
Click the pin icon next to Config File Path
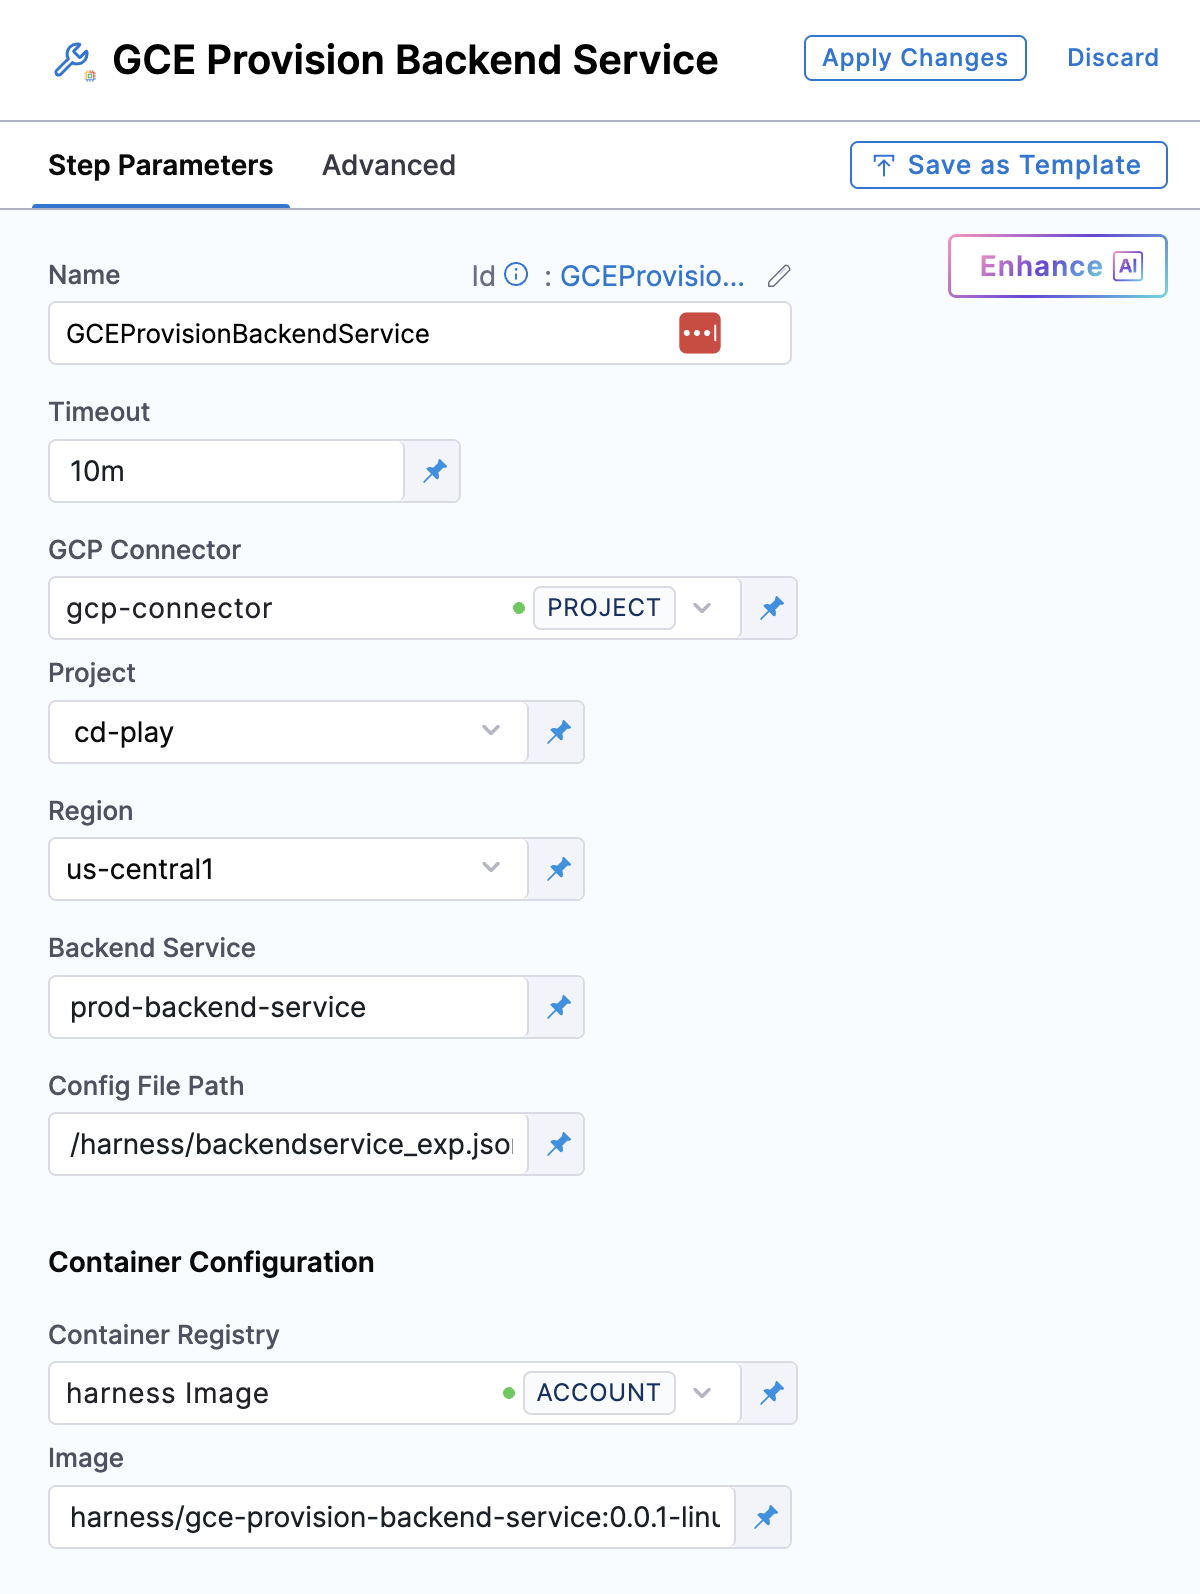coord(558,1144)
